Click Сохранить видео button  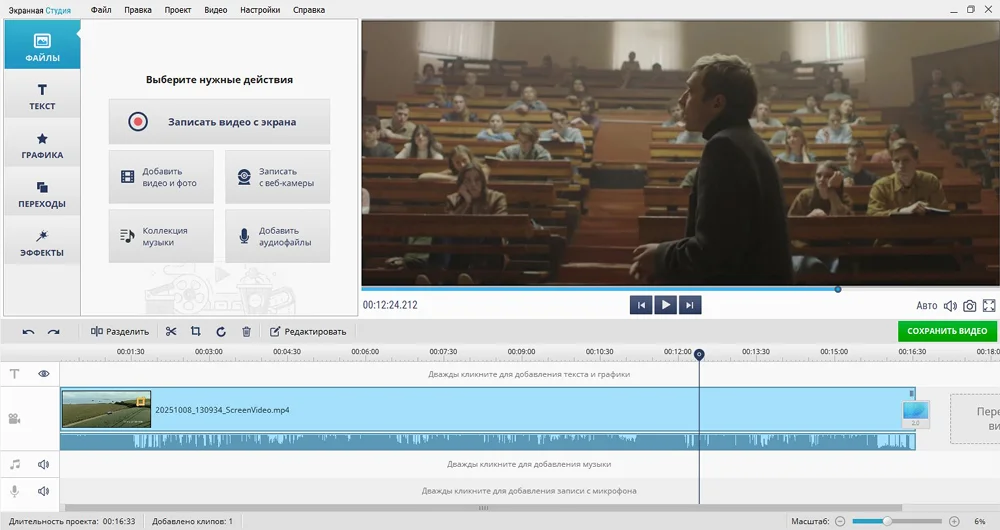click(x=947, y=331)
